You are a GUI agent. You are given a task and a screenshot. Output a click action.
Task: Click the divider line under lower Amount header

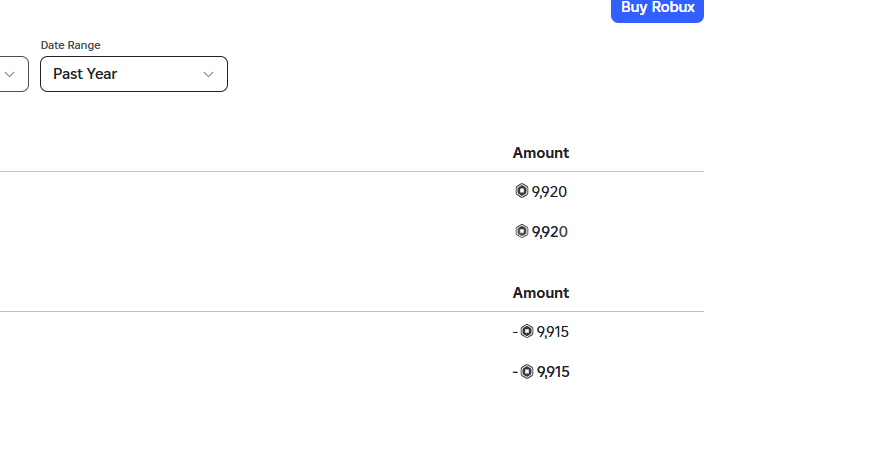click(352, 311)
